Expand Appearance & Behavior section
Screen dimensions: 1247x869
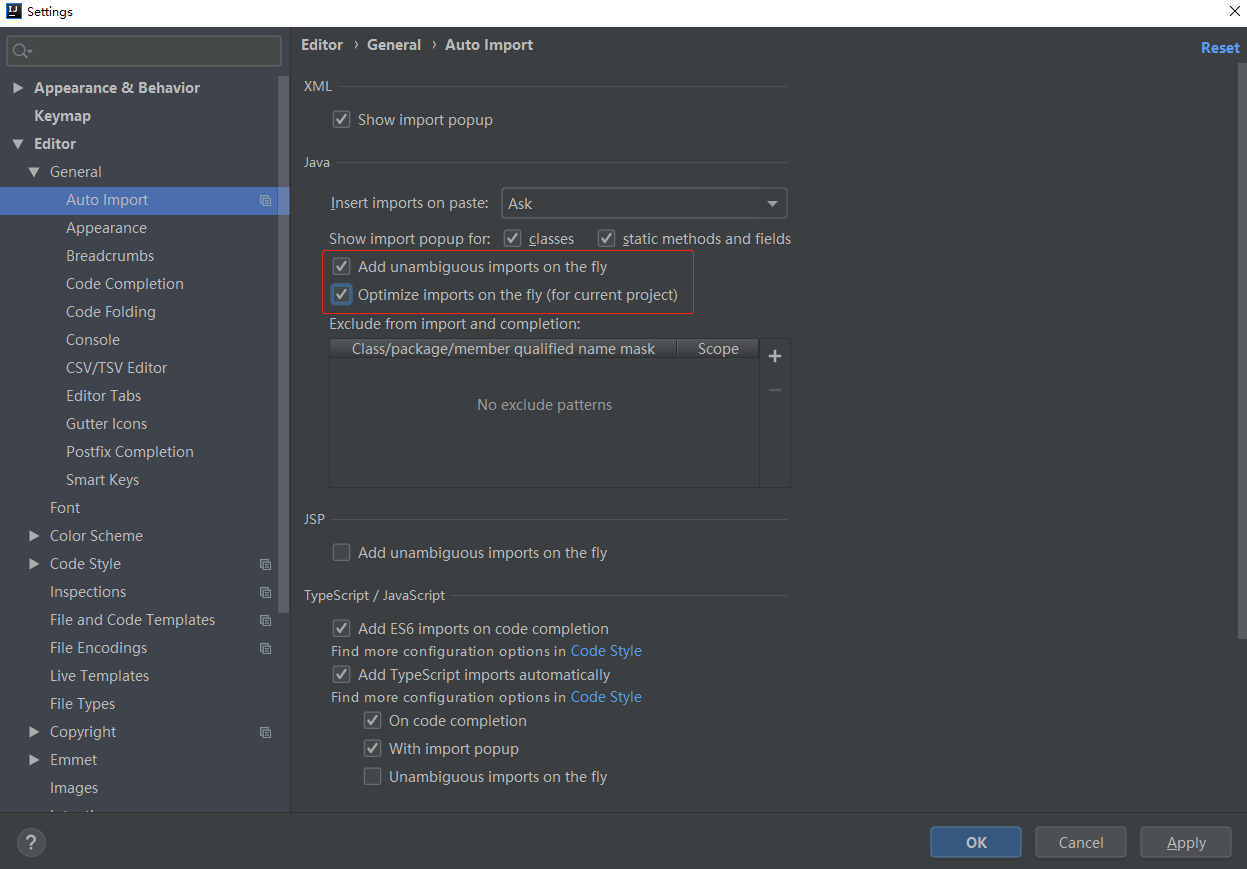click(x=17, y=88)
